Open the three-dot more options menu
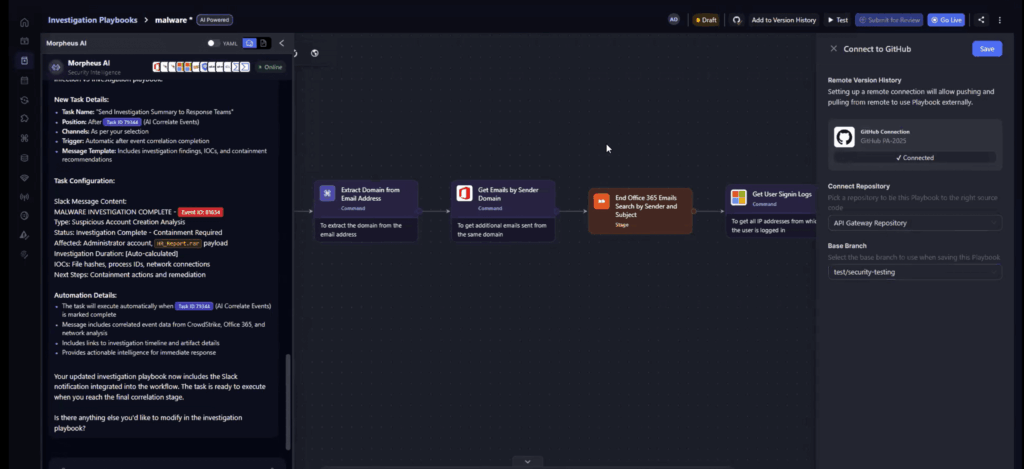The height and width of the screenshot is (469, 1024). 1000,20
